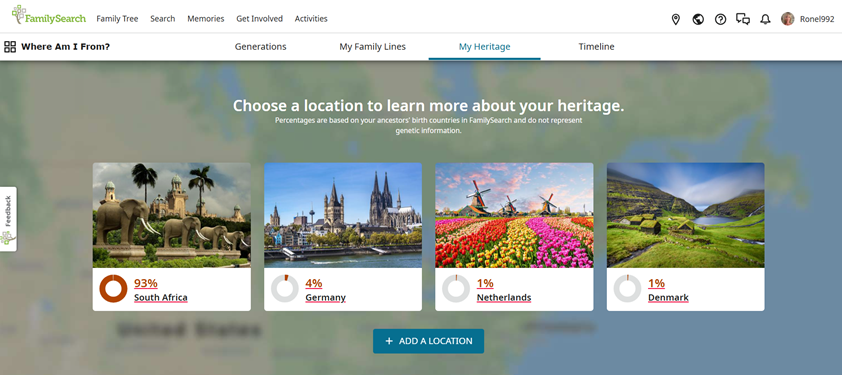The width and height of the screenshot is (842, 375).
Task: Click the globe language icon
Action: pos(698,19)
